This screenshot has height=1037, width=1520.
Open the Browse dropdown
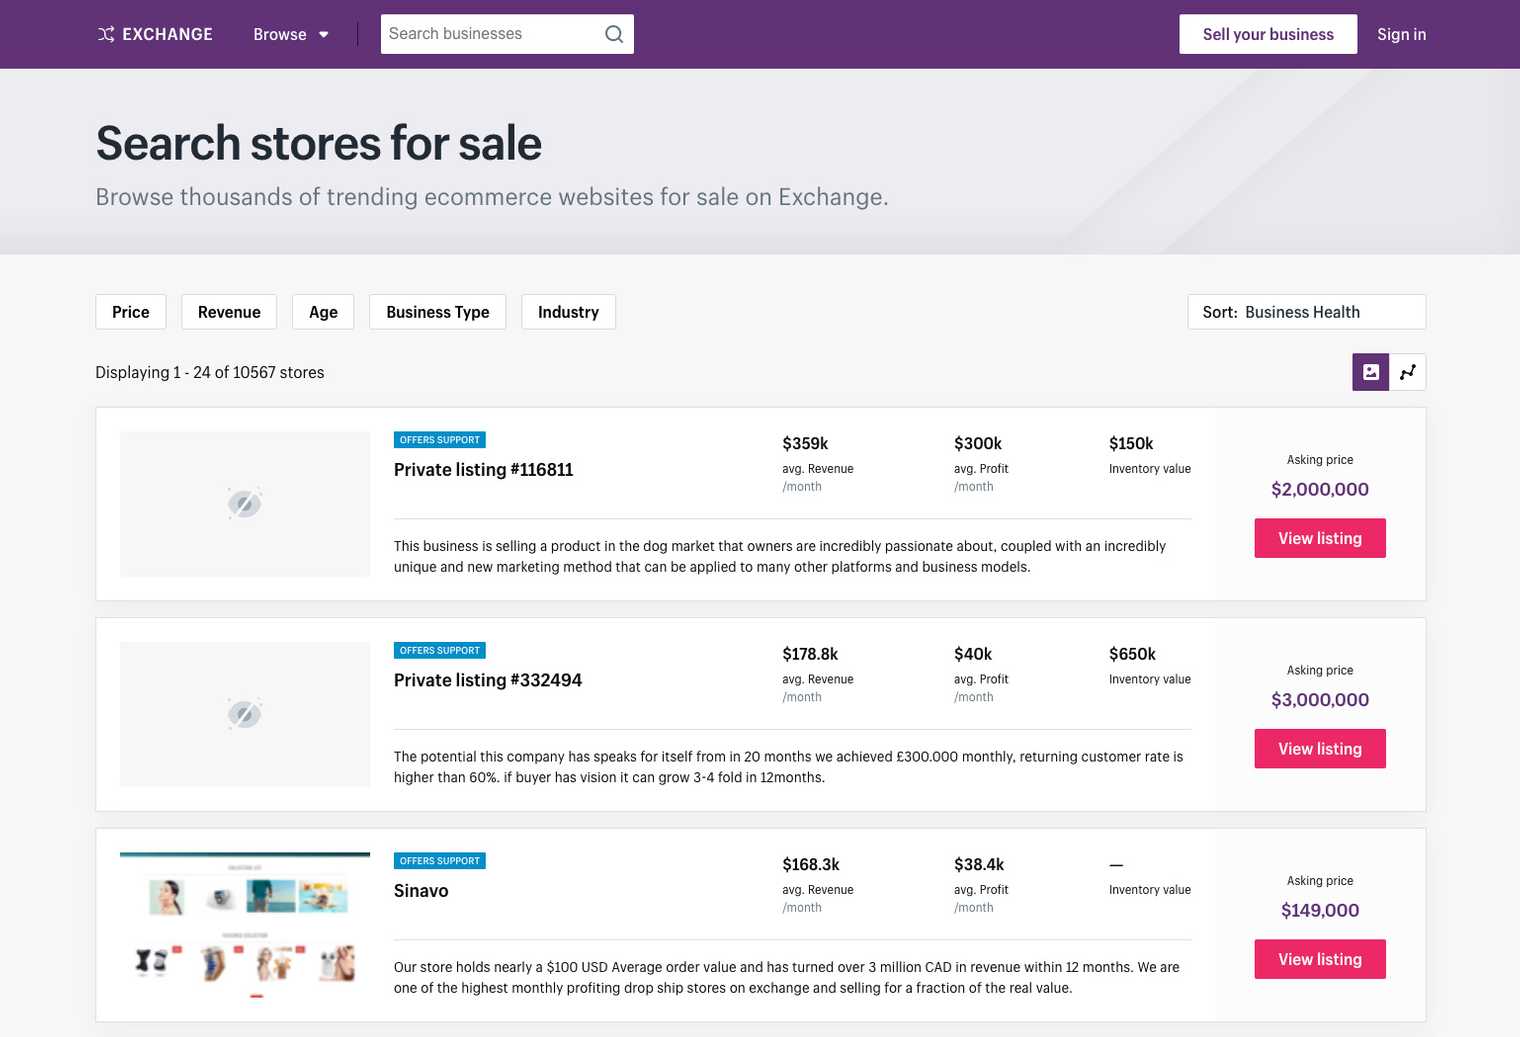(x=289, y=33)
